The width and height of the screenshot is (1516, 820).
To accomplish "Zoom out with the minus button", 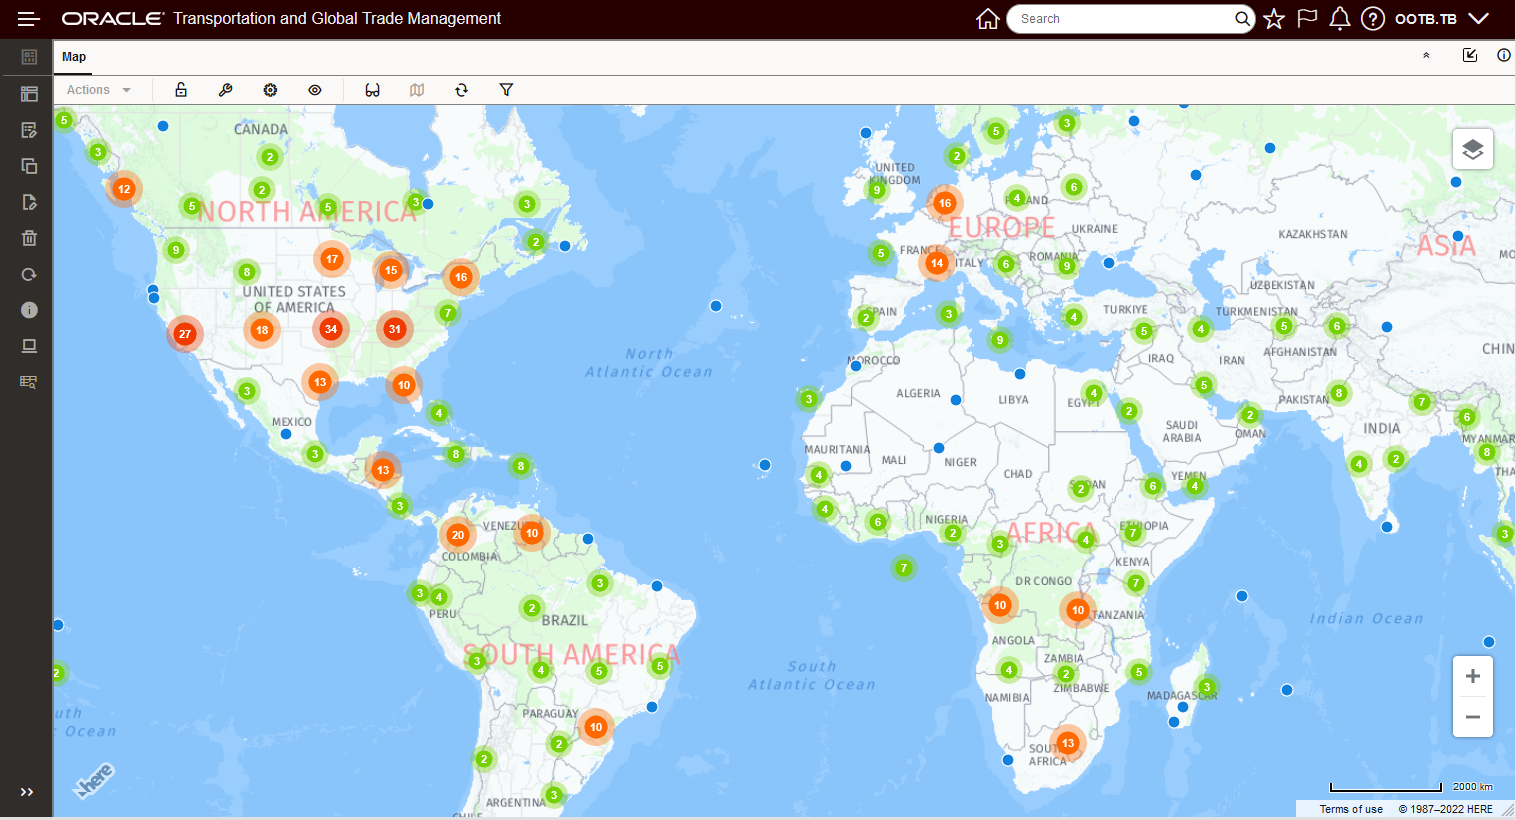I will pos(1473,717).
